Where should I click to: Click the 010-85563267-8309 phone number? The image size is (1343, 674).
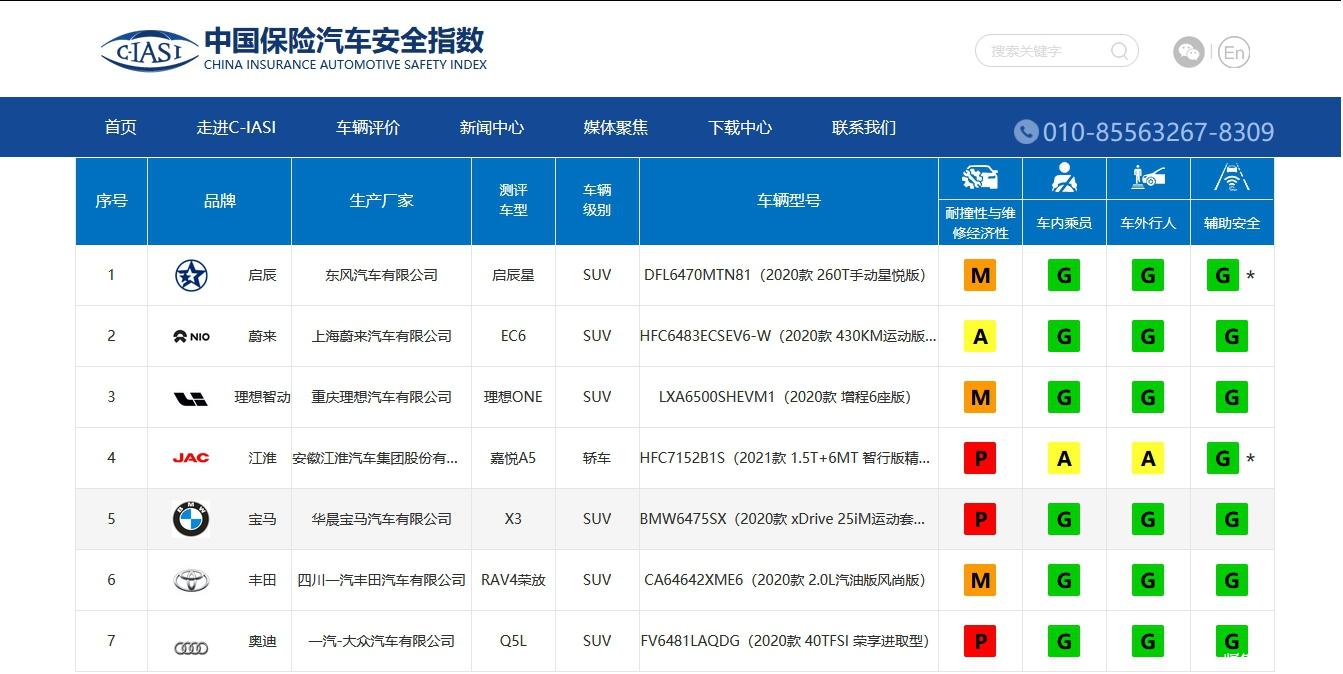click(x=1158, y=132)
